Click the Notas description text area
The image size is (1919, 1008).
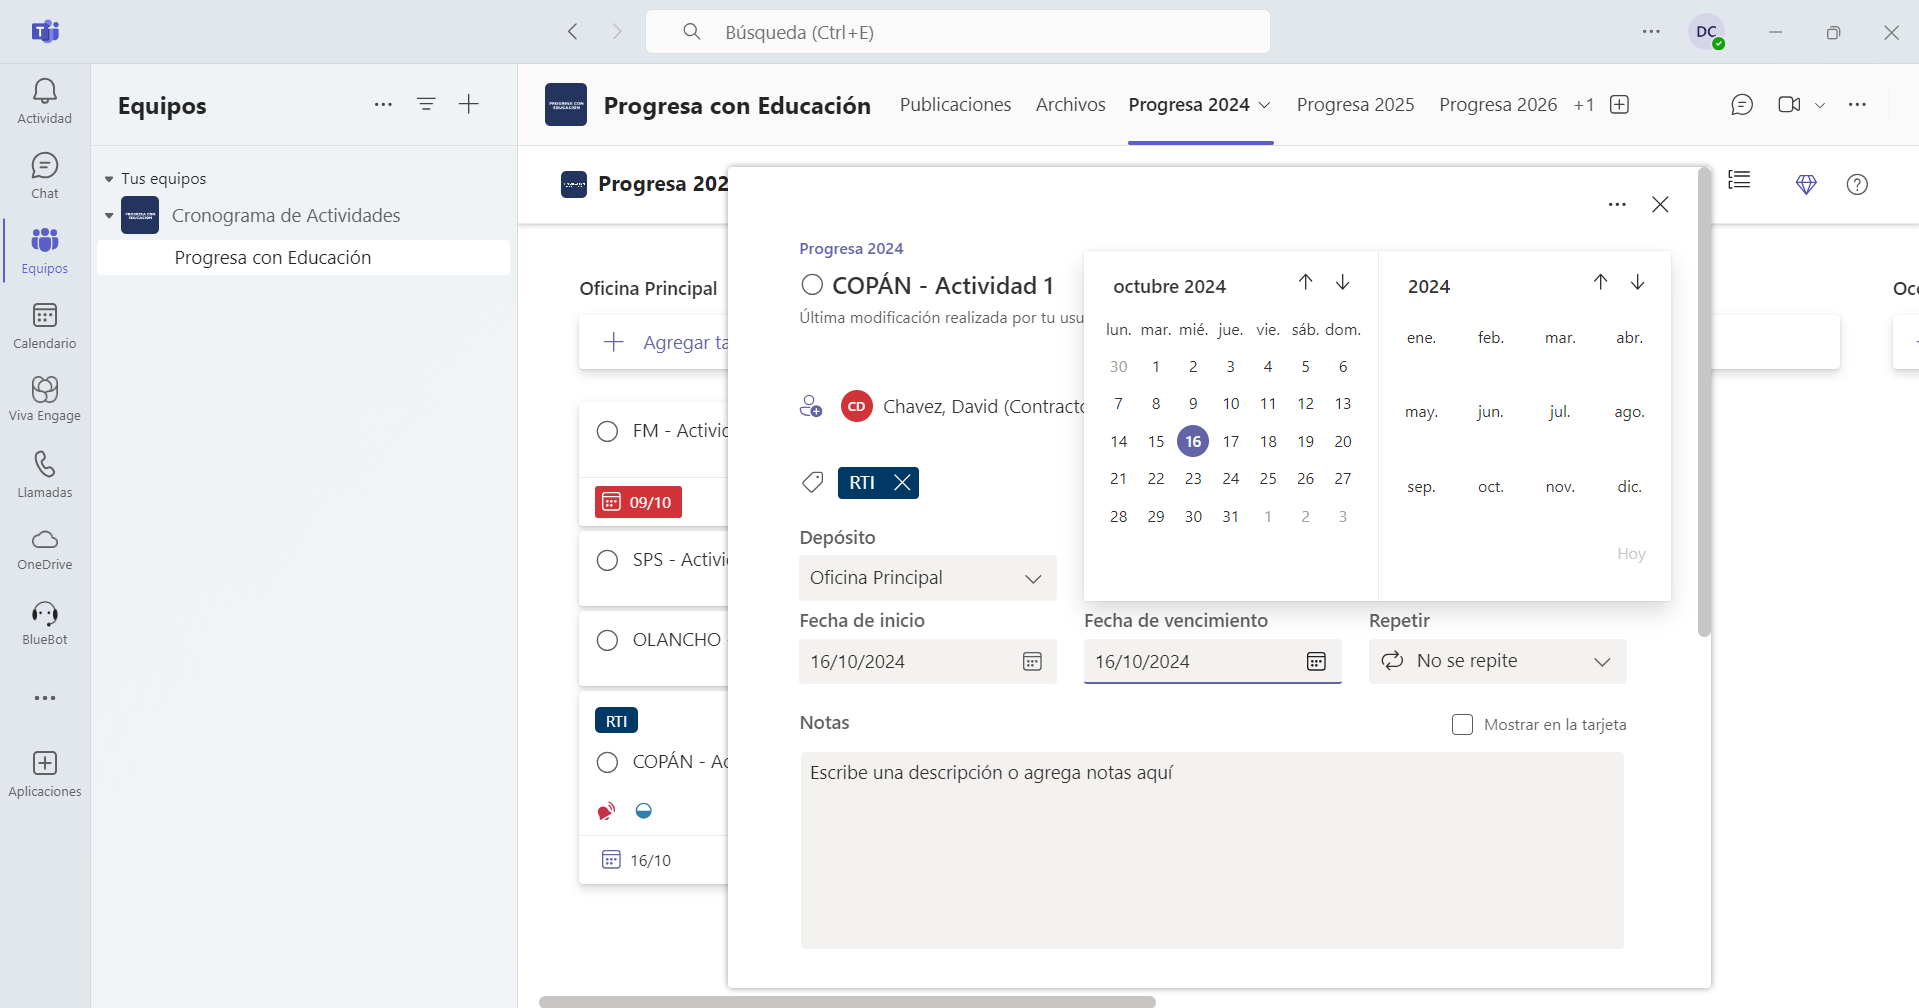(x=1212, y=850)
